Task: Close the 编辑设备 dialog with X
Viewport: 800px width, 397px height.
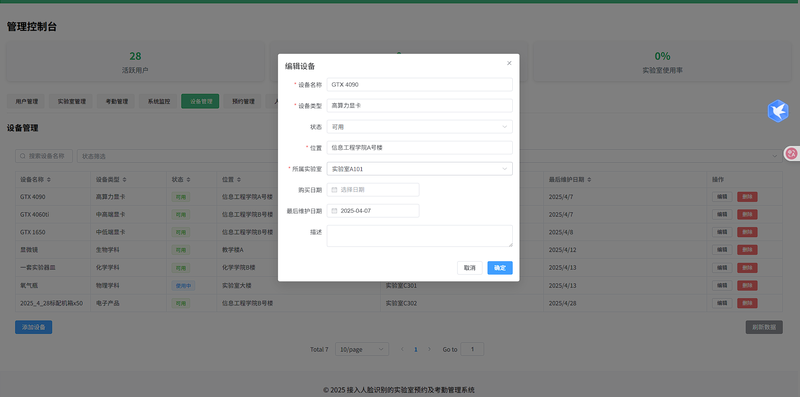Action: 509,63
